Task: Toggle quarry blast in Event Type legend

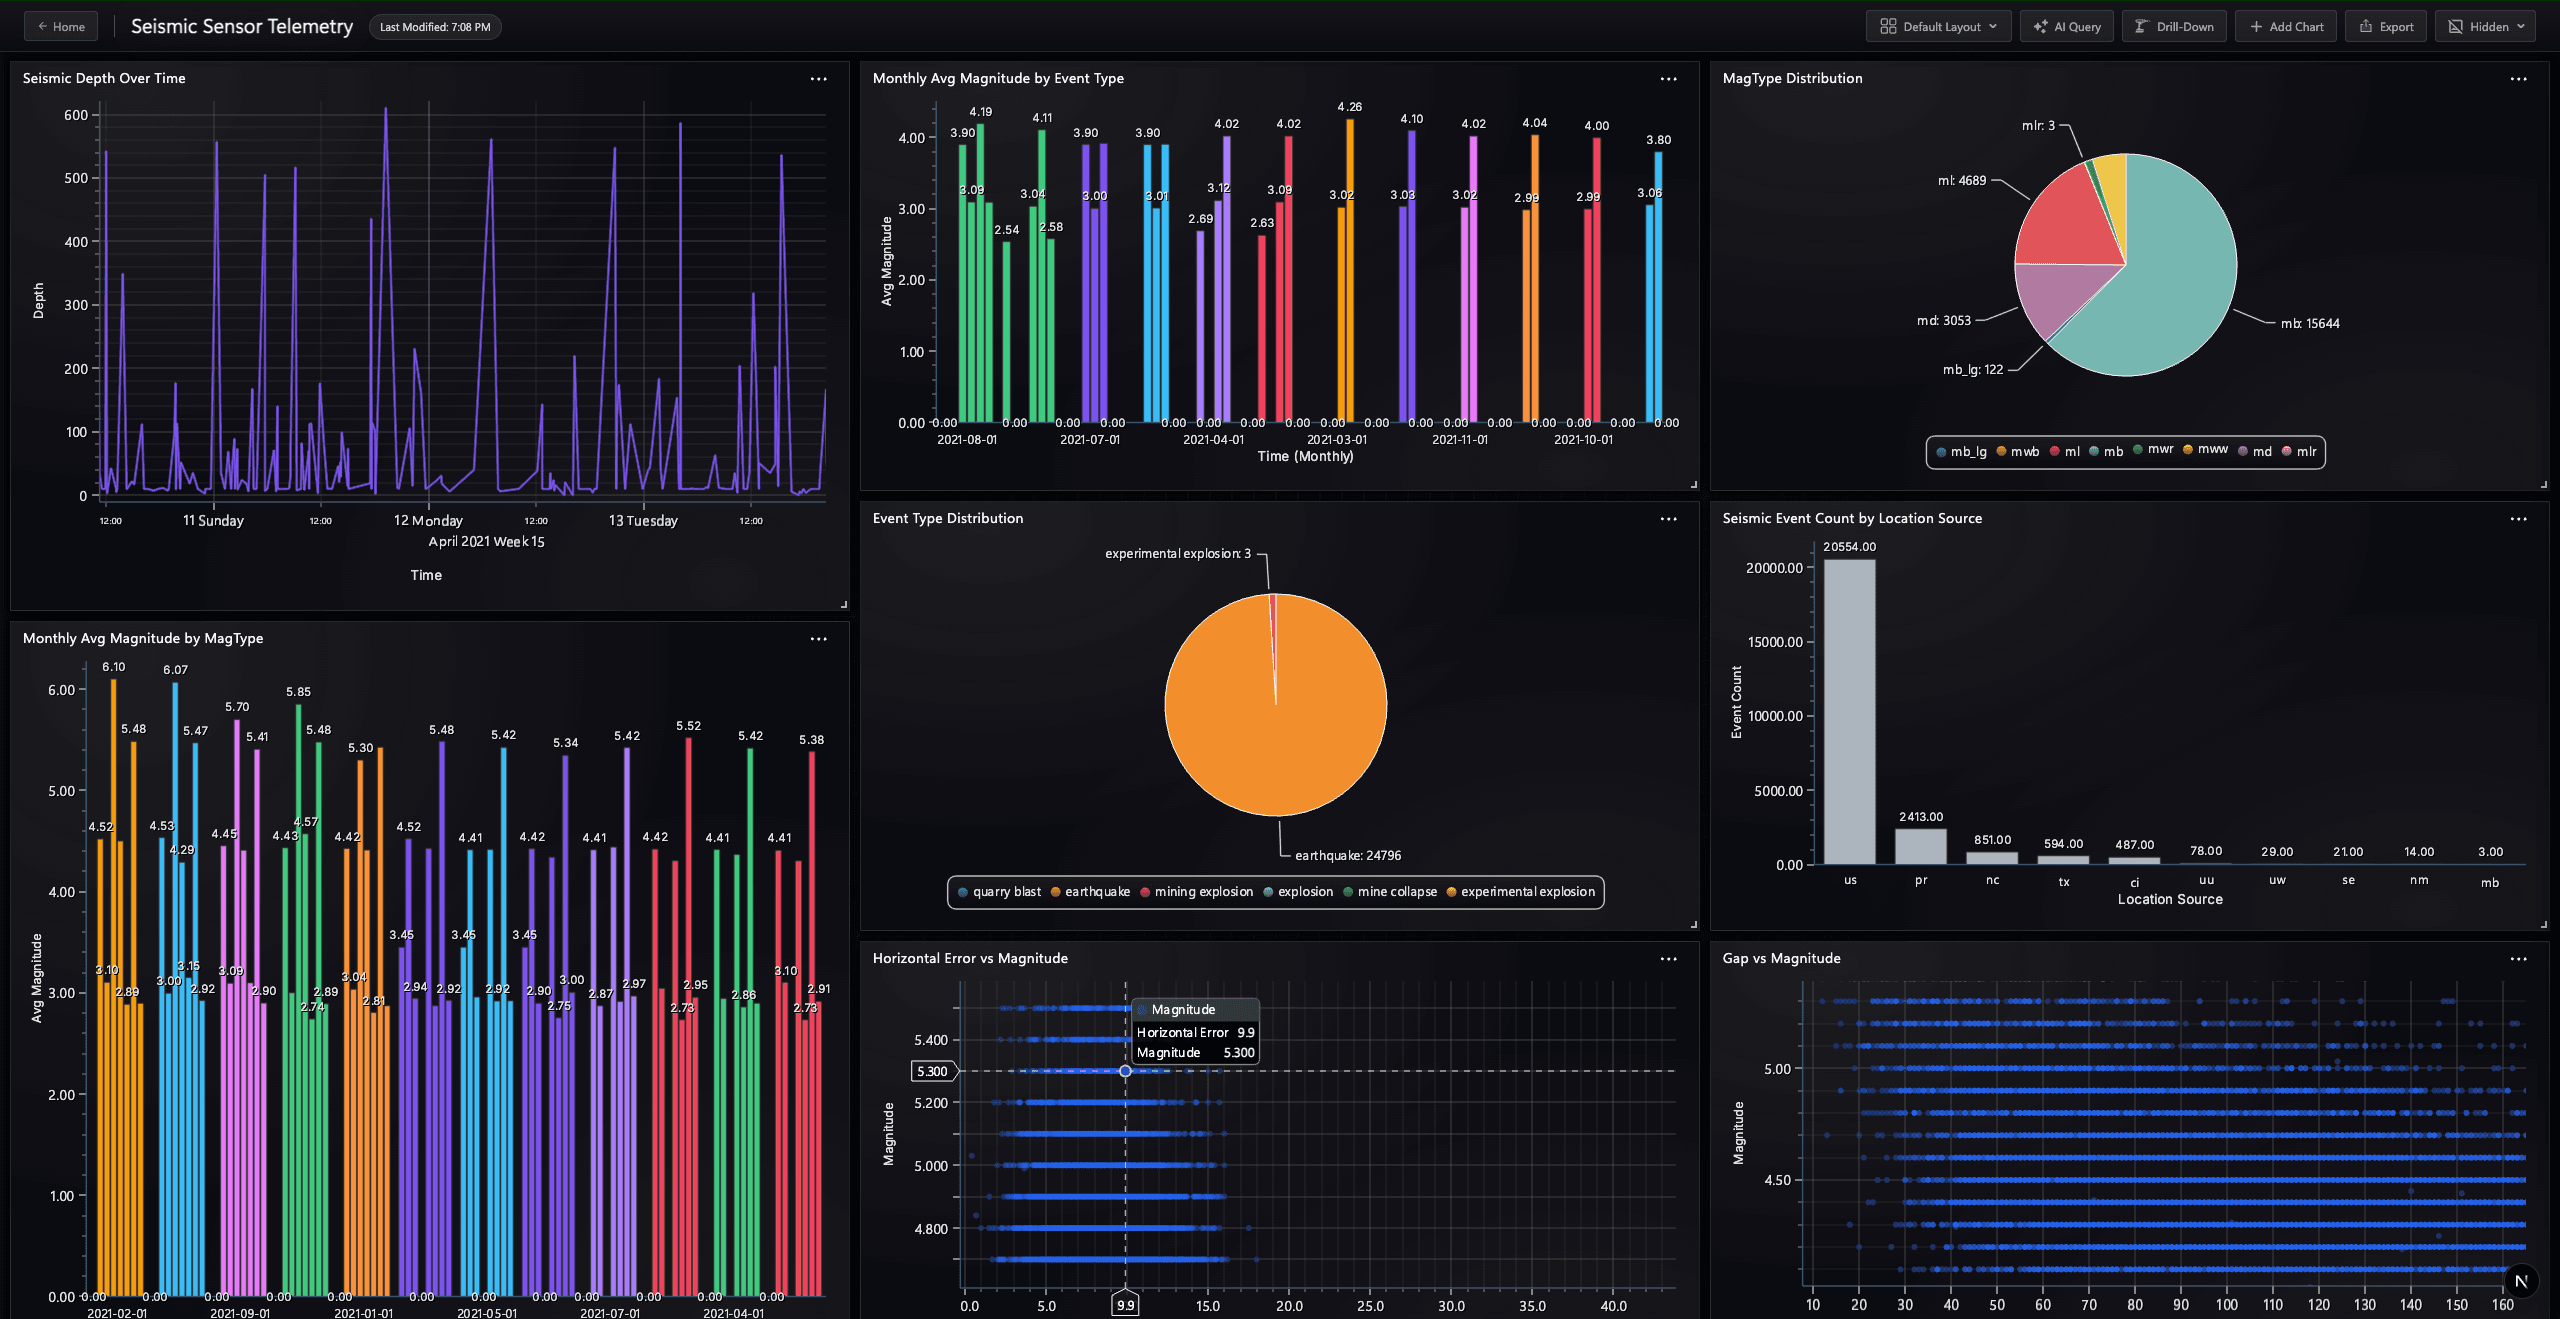Action: [999, 892]
